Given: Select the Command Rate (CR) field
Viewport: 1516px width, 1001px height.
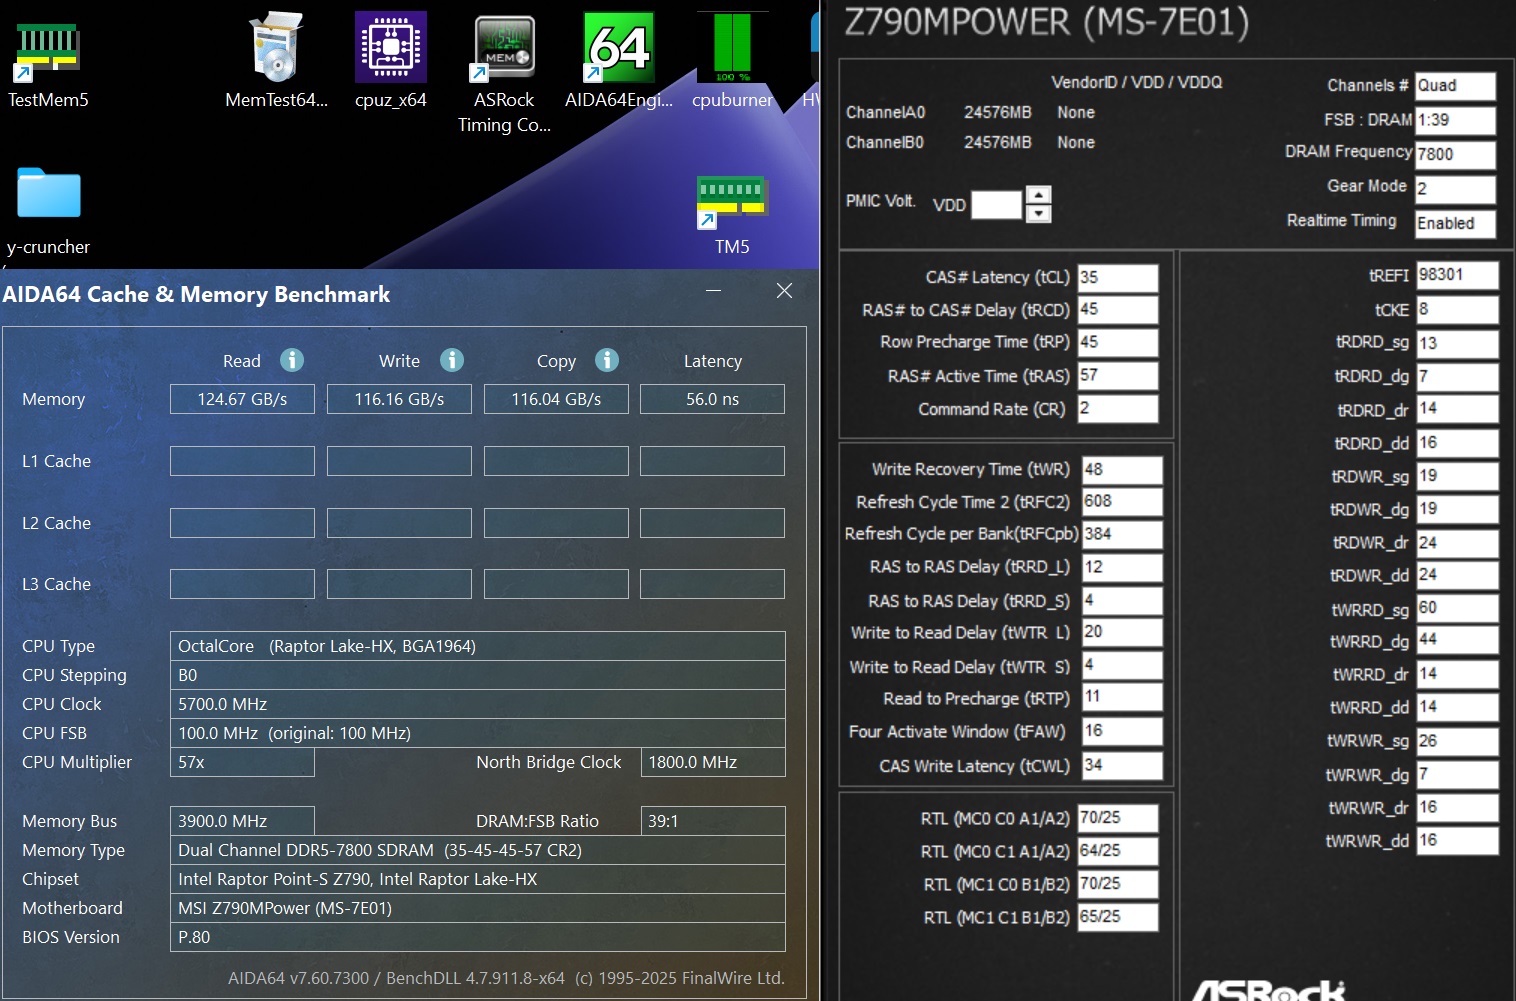Looking at the screenshot, I should pos(1118,408).
